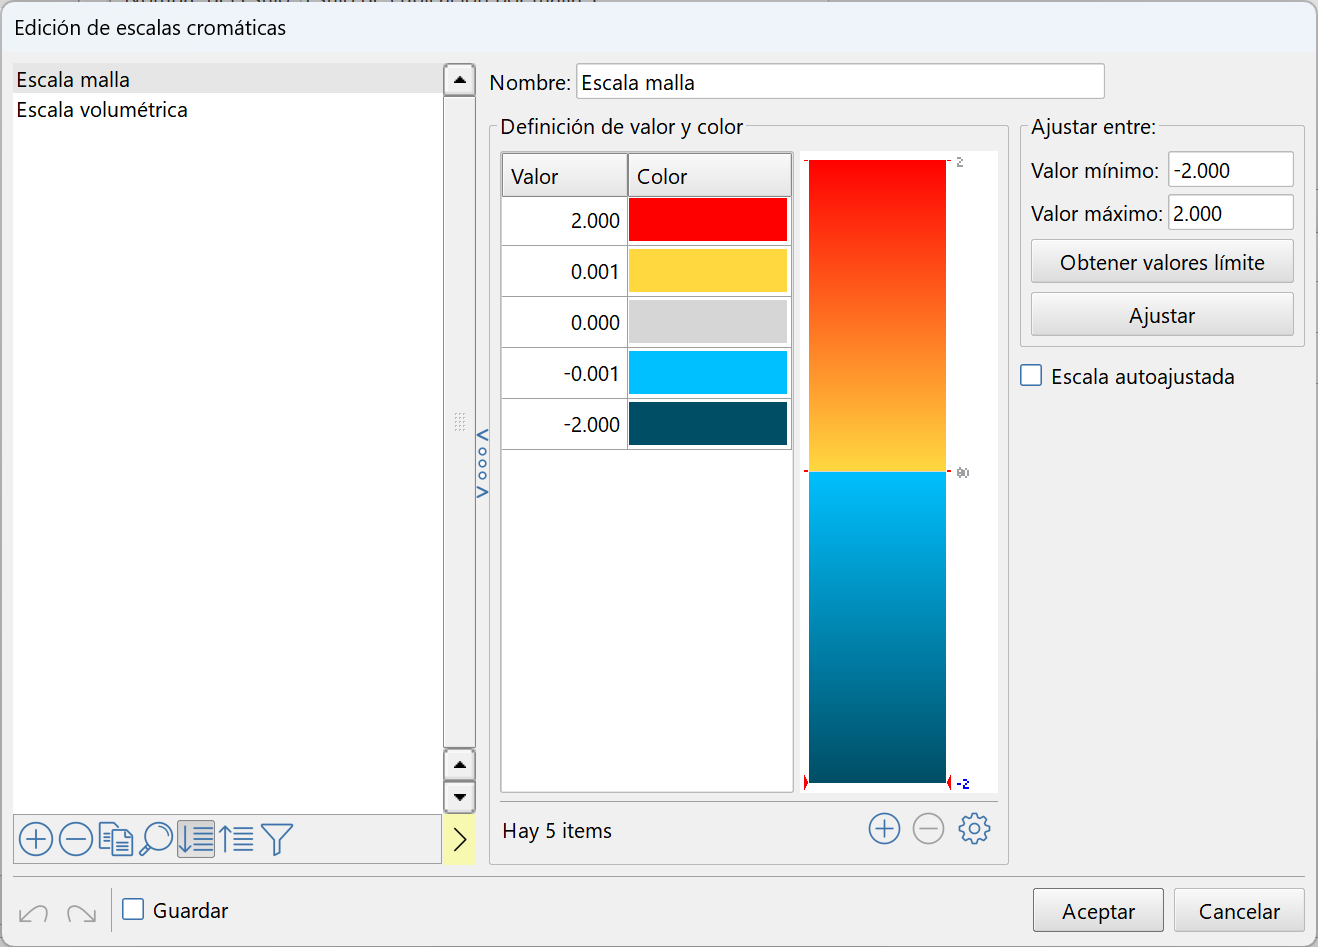Viewport: 1318px width, 947px height.
Task: Tick the Guardar checkbox
Action: click(x=133, y=909)
